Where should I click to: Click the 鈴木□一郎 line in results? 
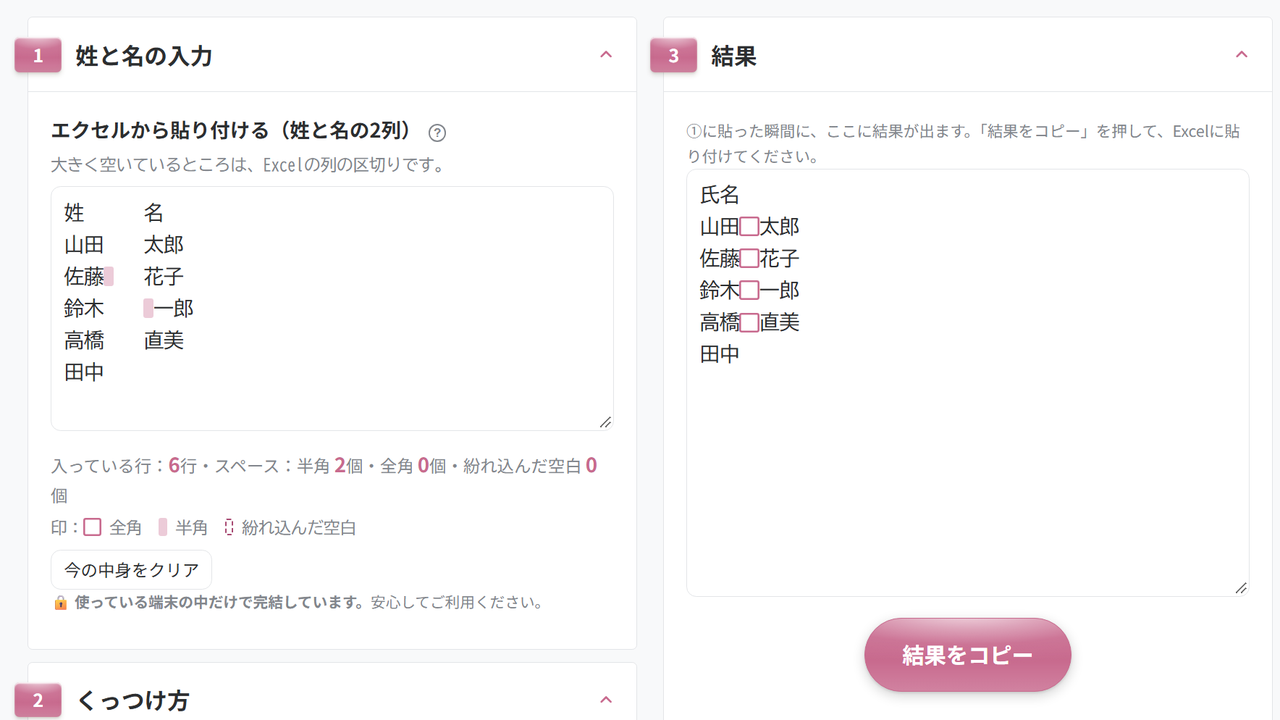click(750, 291)
